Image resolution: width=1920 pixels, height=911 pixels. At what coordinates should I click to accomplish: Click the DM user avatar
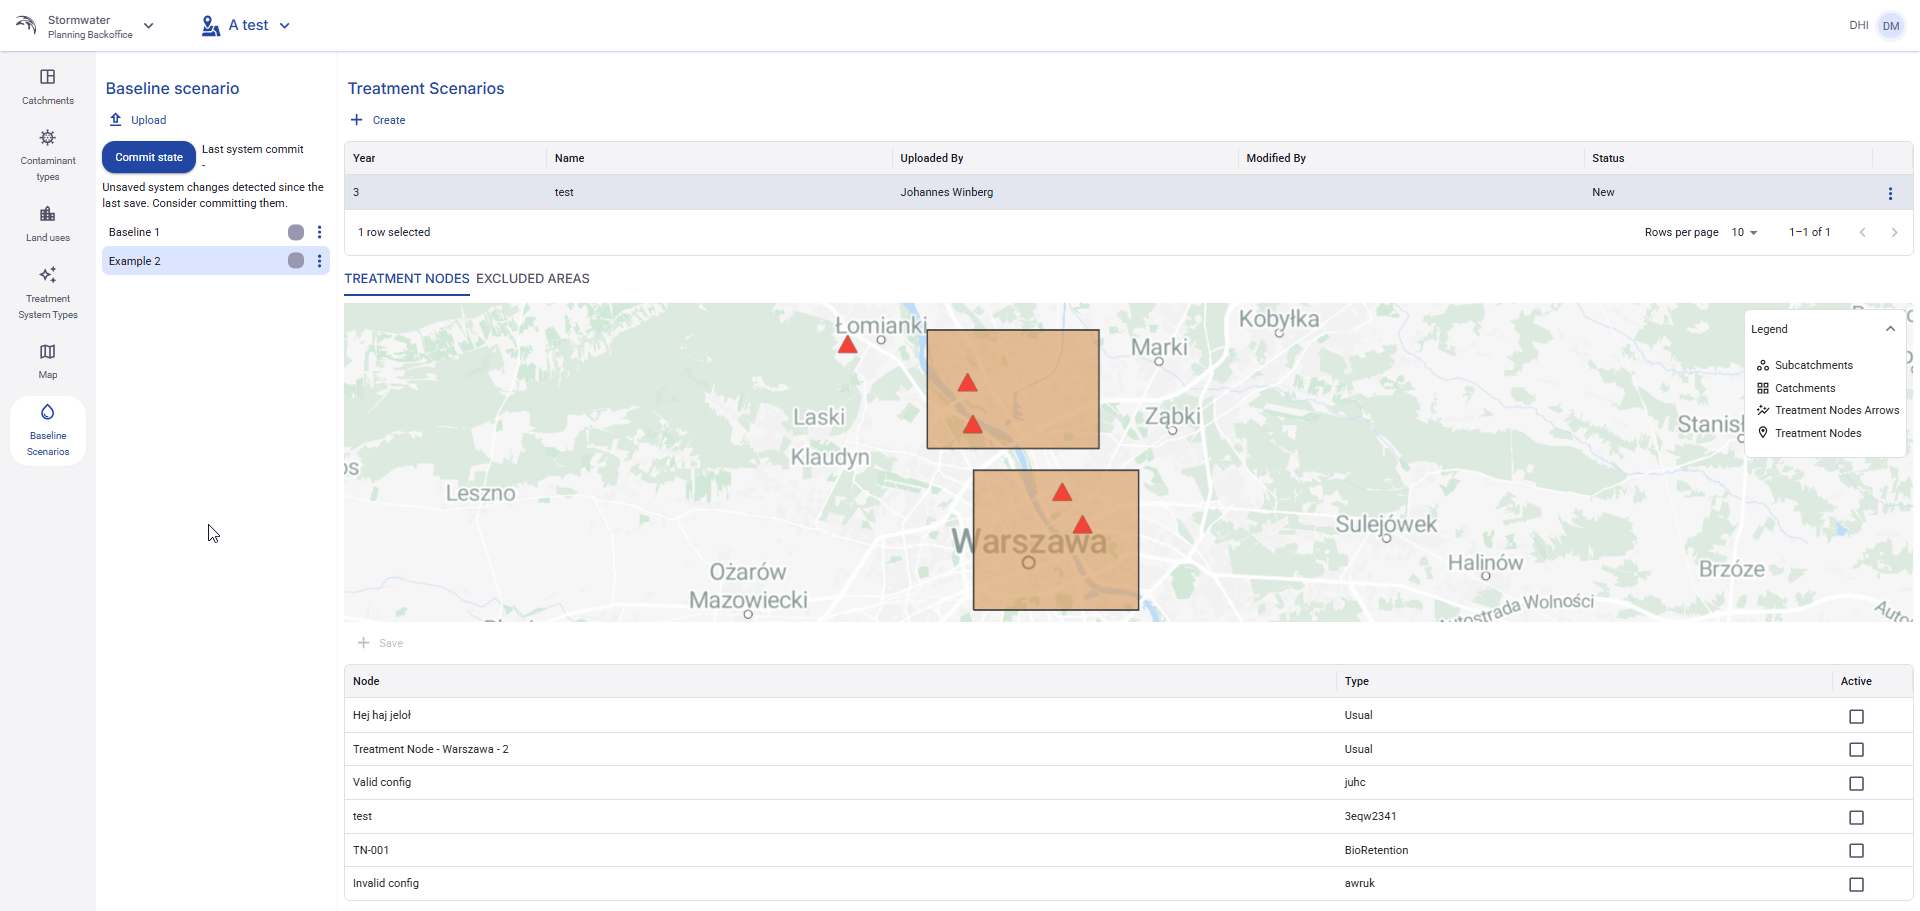coord(1891,26)
